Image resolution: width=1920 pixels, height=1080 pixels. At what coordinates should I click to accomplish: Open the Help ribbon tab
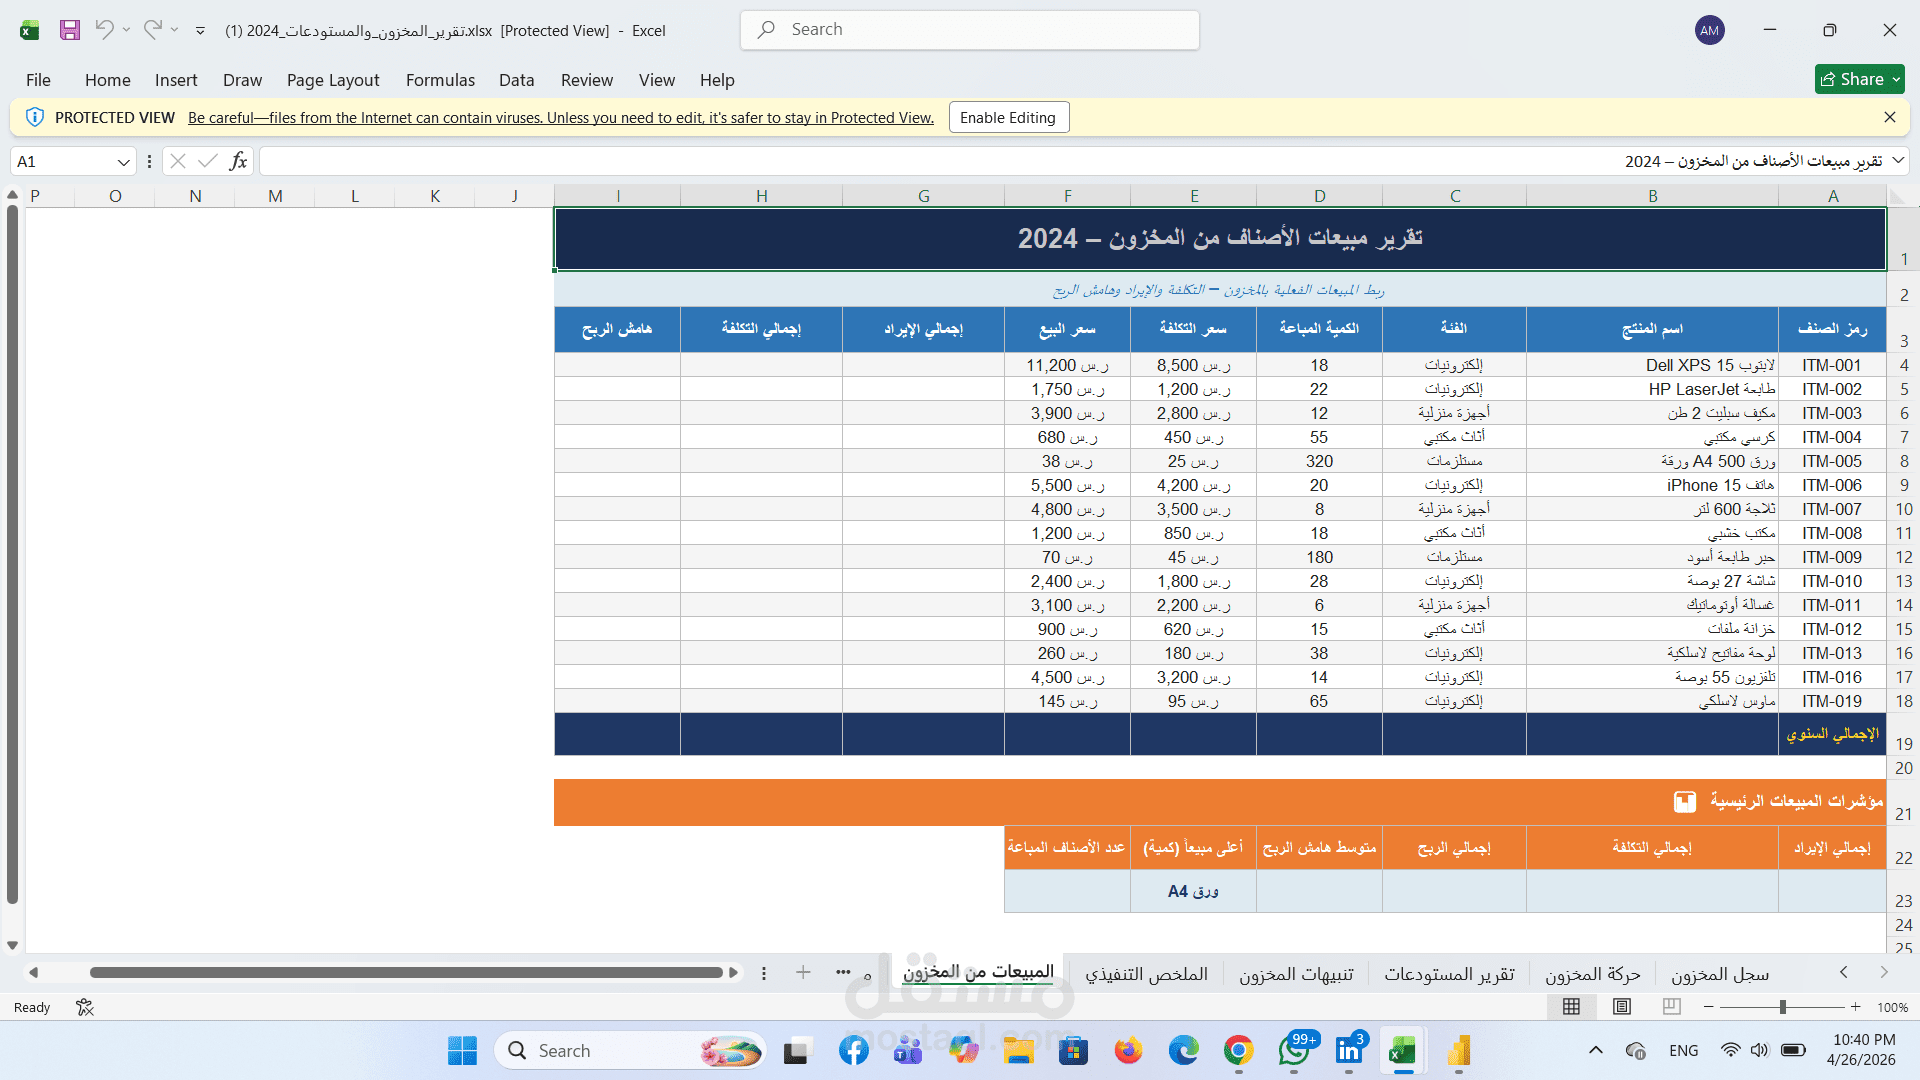click(x=717, y=80)
